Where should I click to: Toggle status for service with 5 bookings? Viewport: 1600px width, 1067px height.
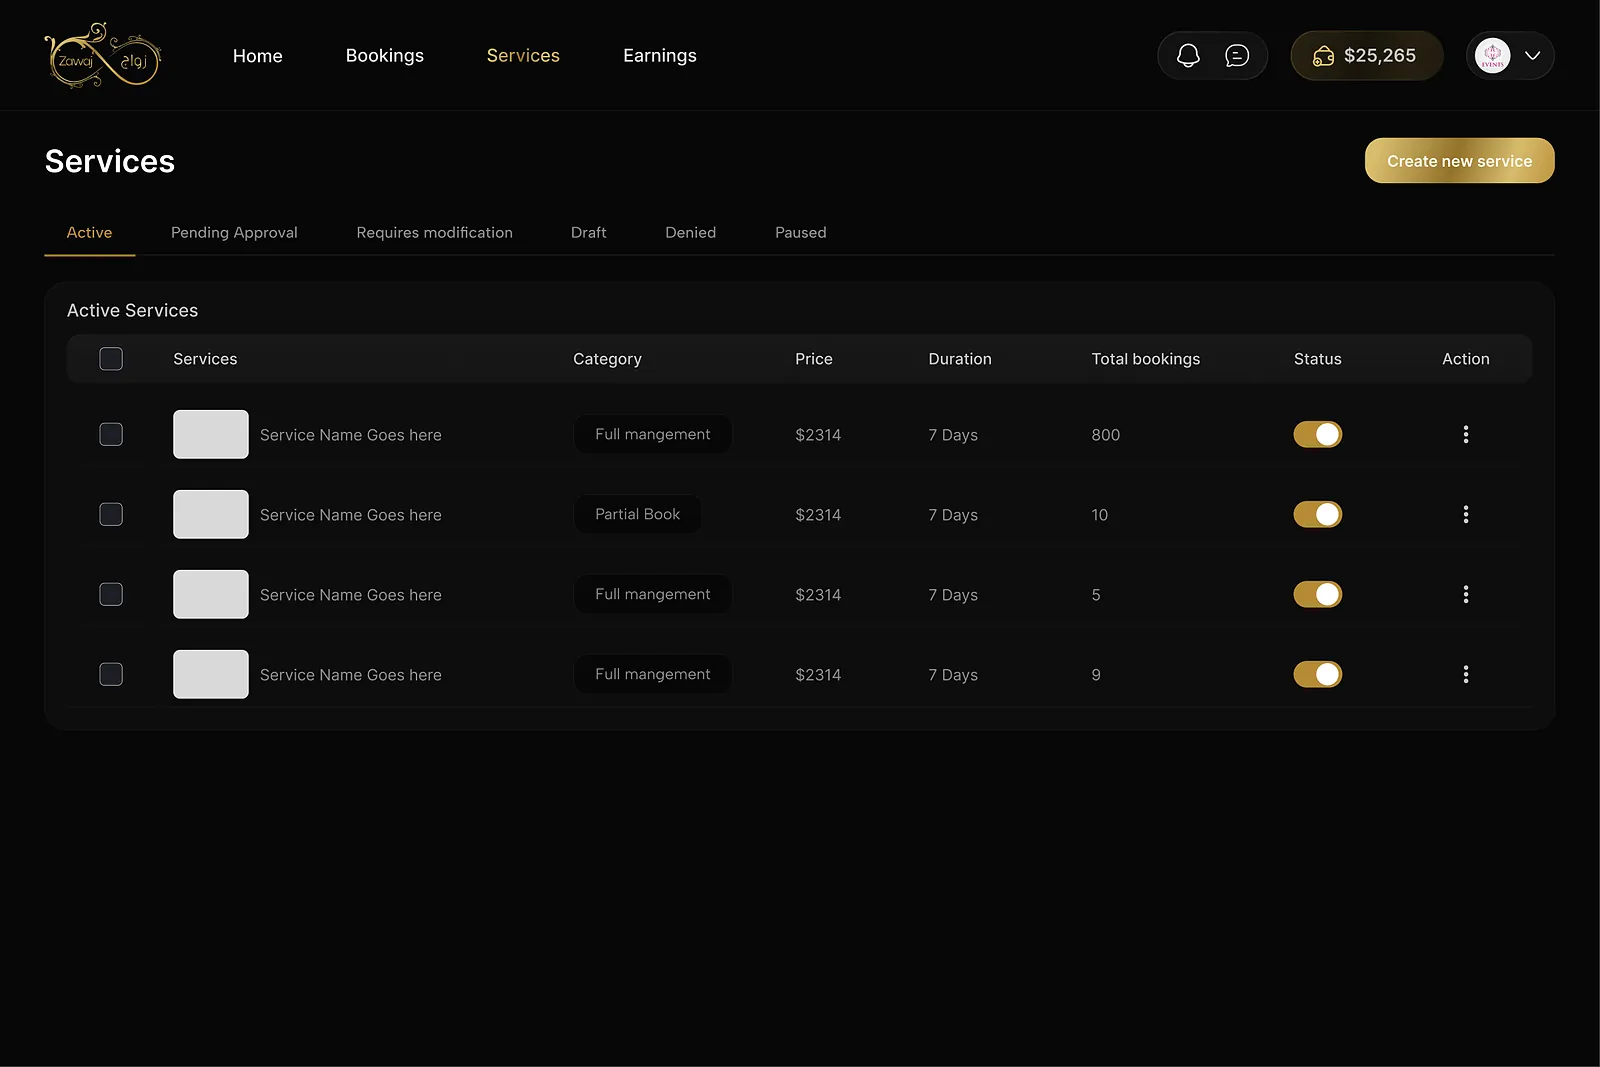pyautogui.click(x=1317, y=594)
